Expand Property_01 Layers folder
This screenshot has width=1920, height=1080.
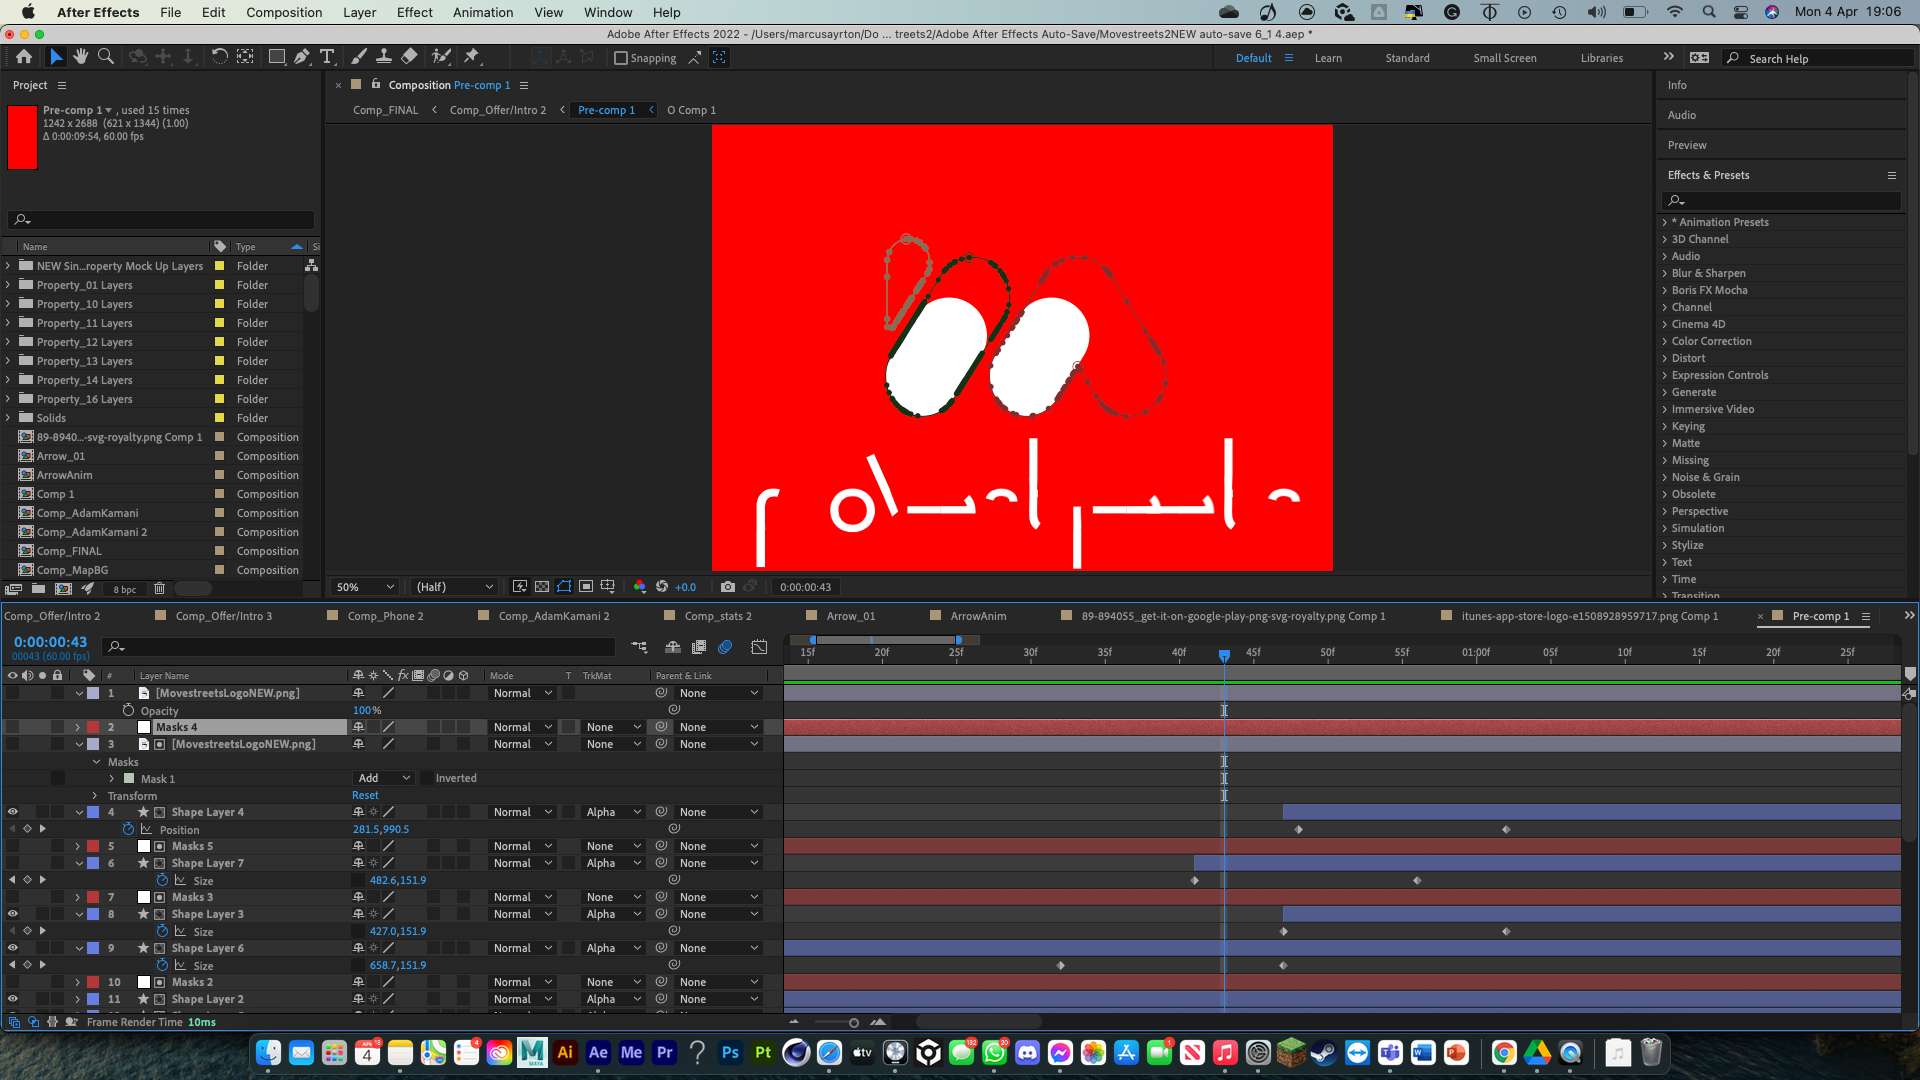pos(8,285)
